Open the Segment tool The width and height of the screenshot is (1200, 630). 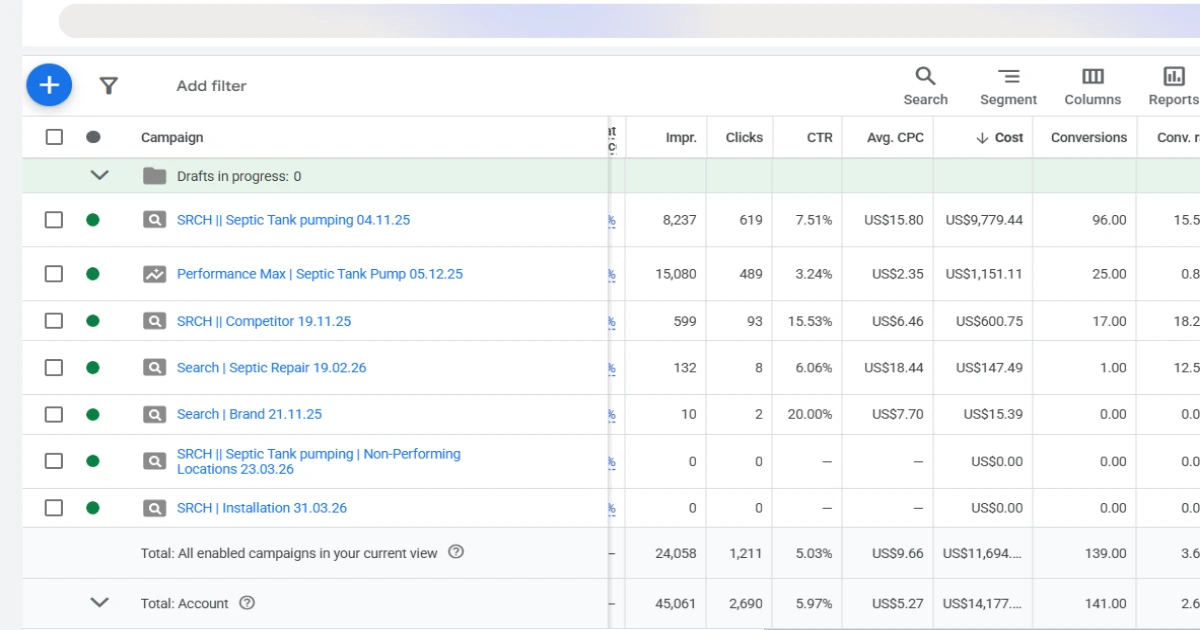(1008, 86)
